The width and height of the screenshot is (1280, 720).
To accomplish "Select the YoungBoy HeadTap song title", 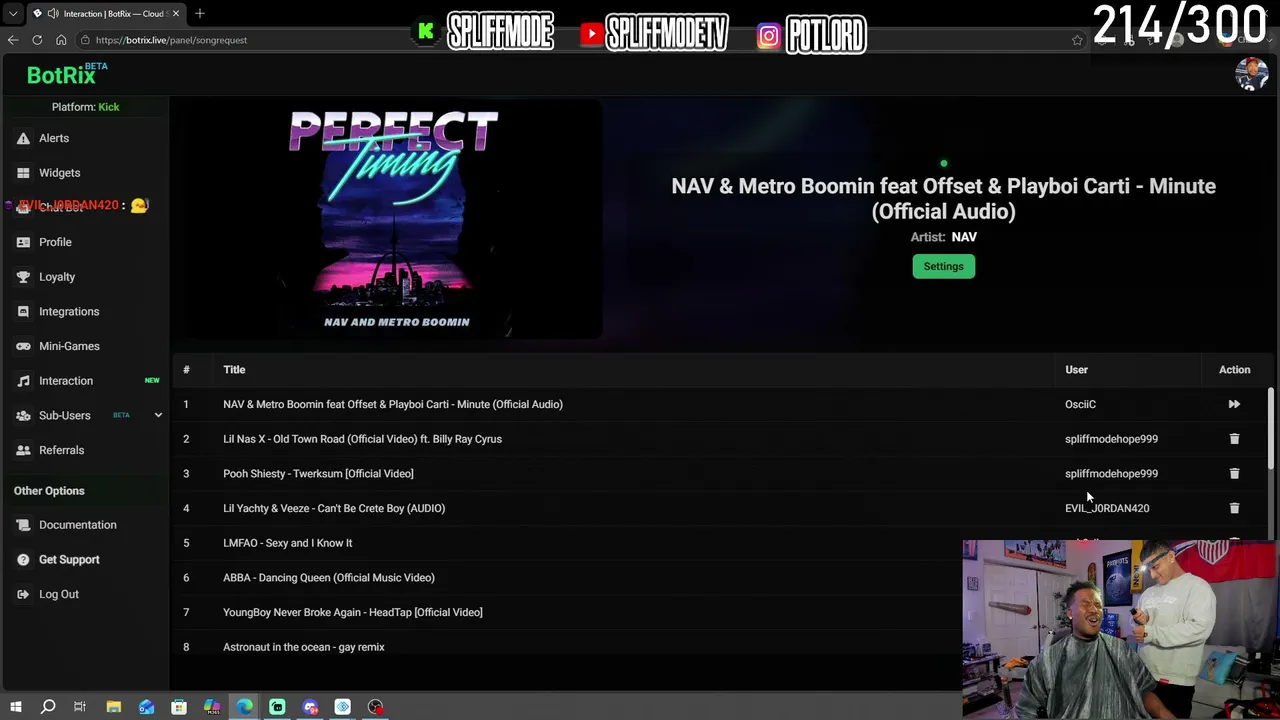I will 353,612.
